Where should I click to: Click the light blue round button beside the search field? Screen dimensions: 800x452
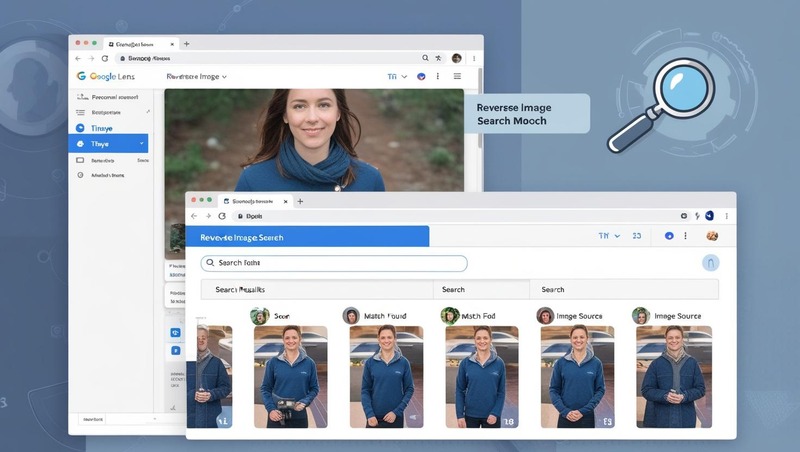tap(710, 263)
